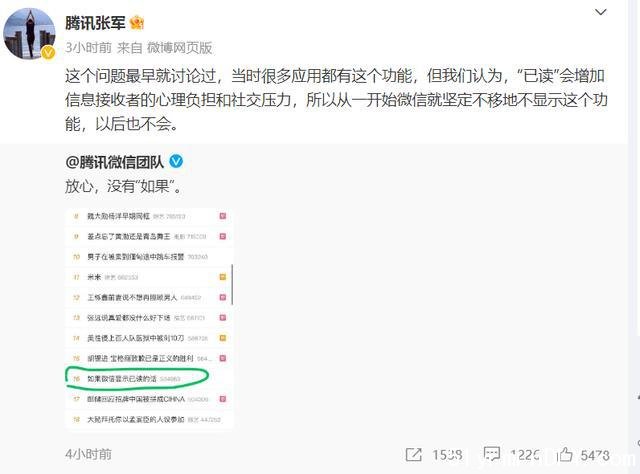Image resolution: width=640 pixels, height=474 pixels.
Task: Open the 腾讯张军 username link
Action: pos(95,23)
